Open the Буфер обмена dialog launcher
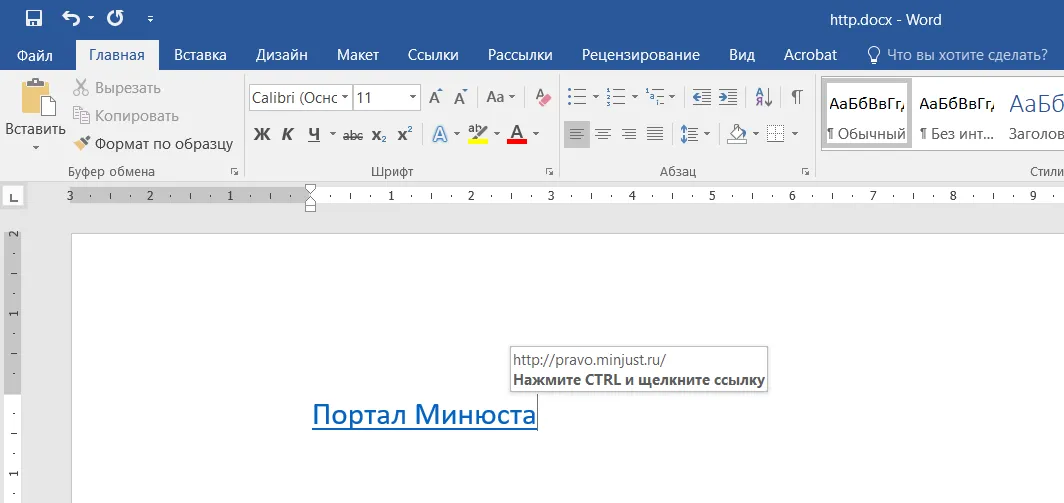The image size is (1064, 503). (234, 172)
